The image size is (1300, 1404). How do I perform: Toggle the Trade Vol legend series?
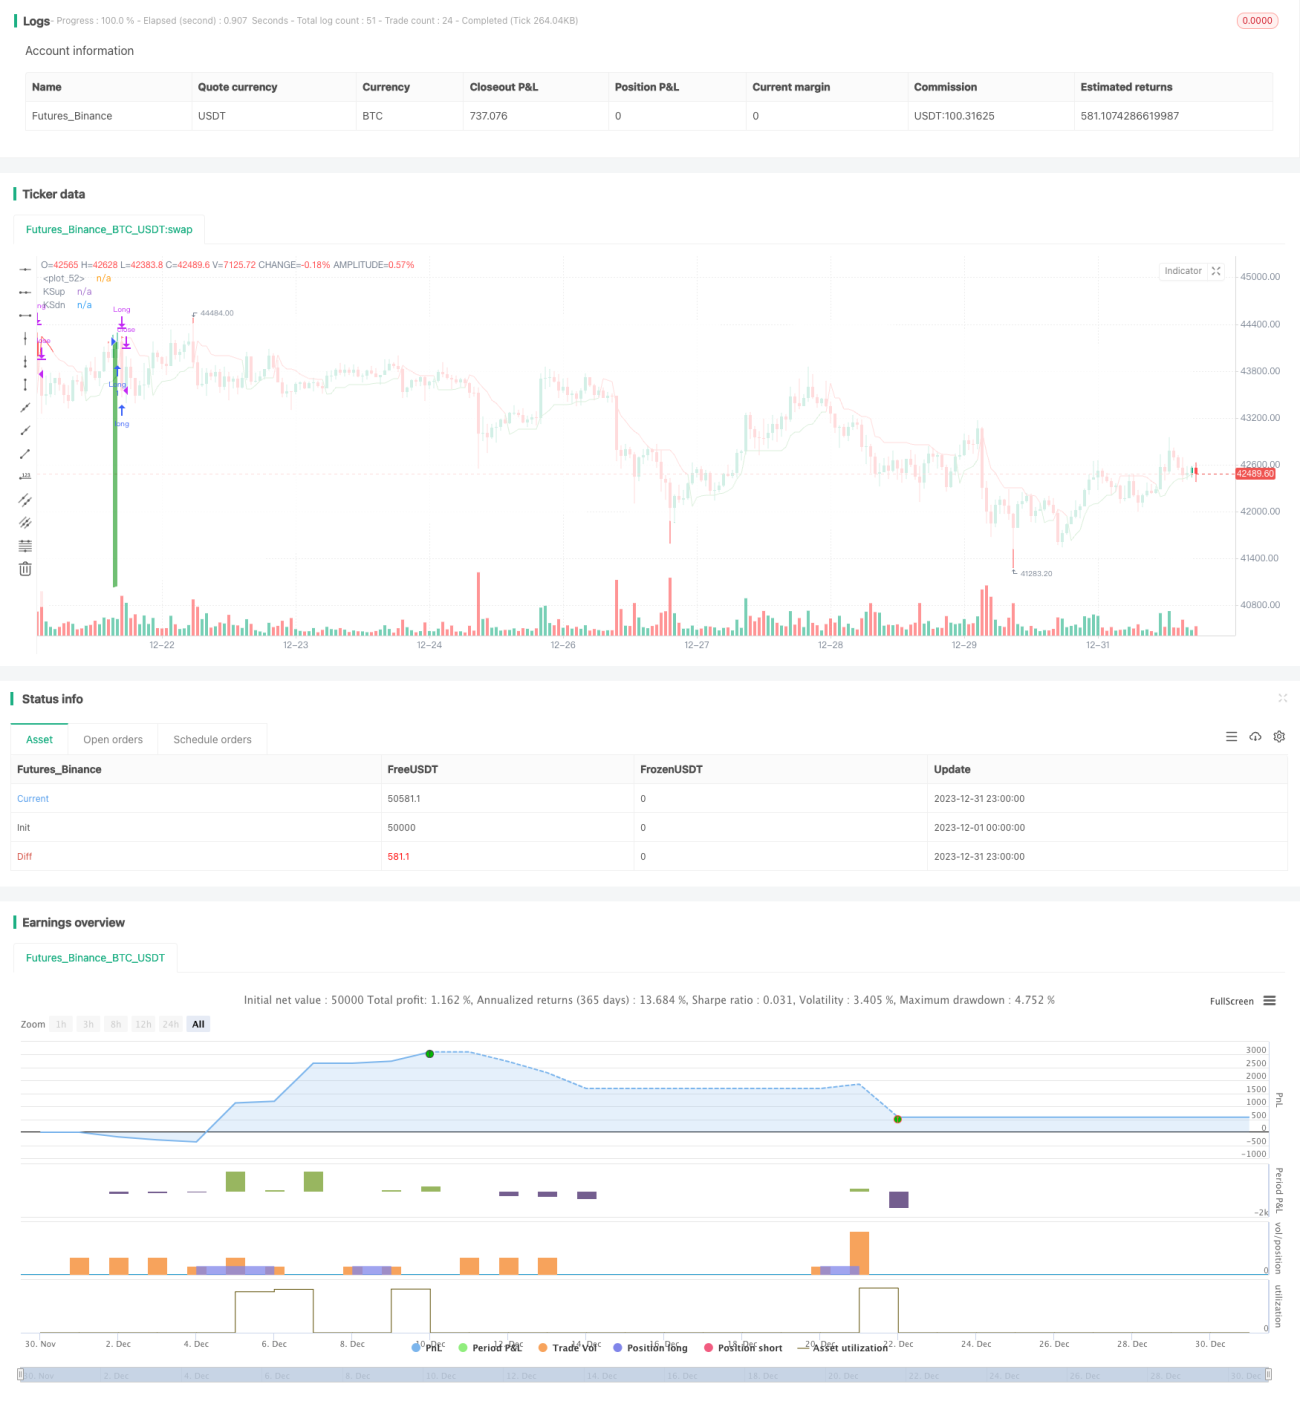pyautogui.click(x=567, y=1348)
